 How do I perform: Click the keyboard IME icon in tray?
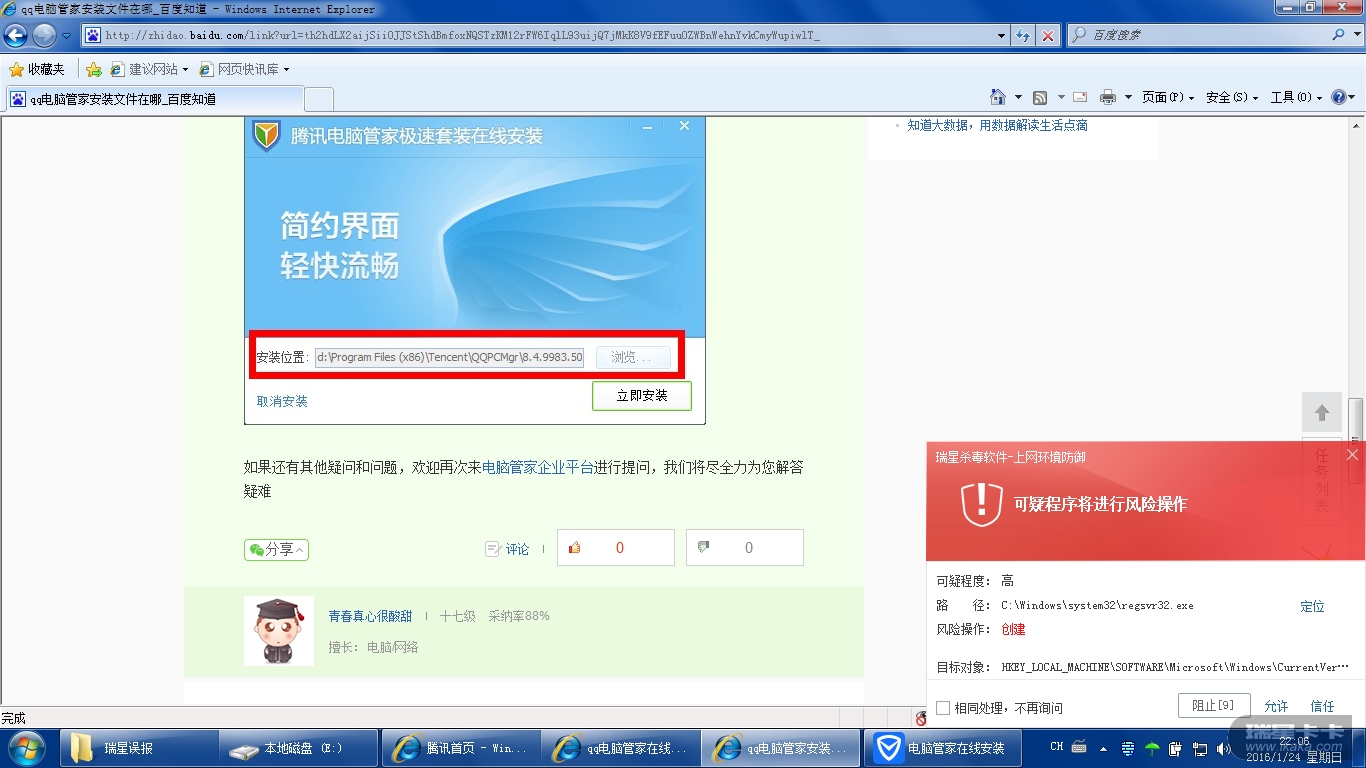1080,747
